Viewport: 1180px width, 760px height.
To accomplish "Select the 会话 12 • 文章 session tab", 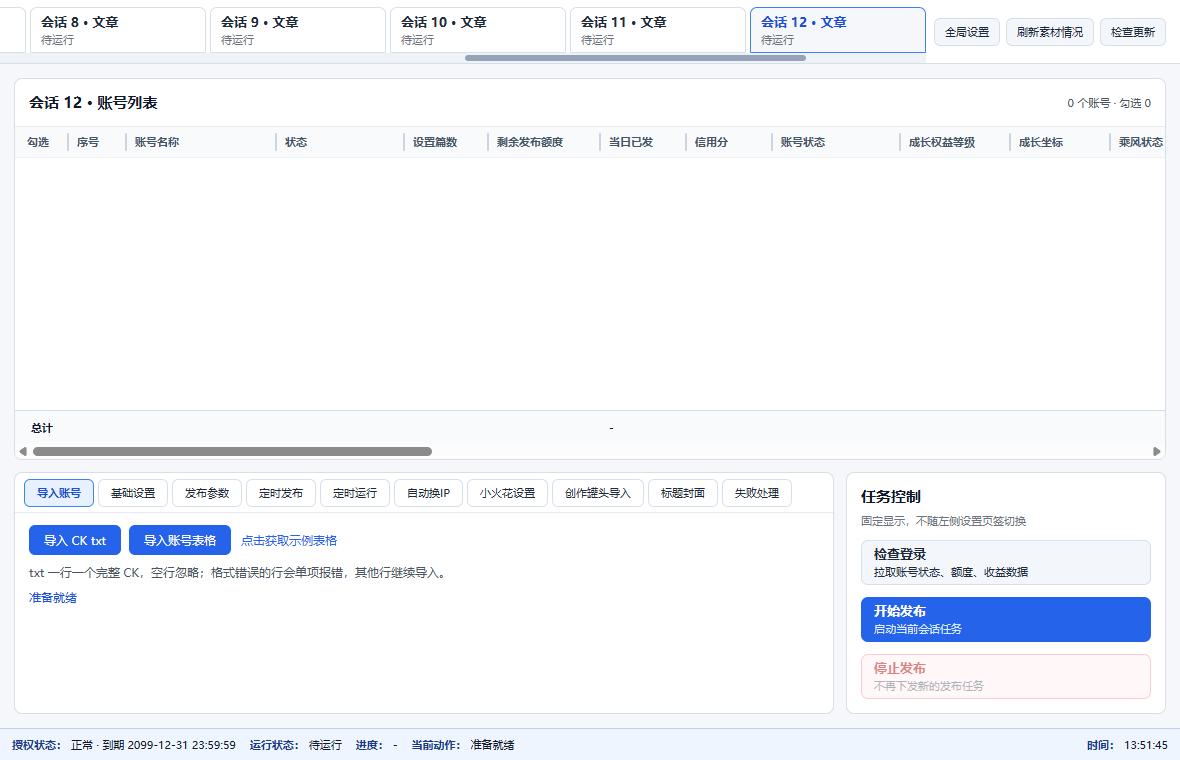I will [838, 30].
